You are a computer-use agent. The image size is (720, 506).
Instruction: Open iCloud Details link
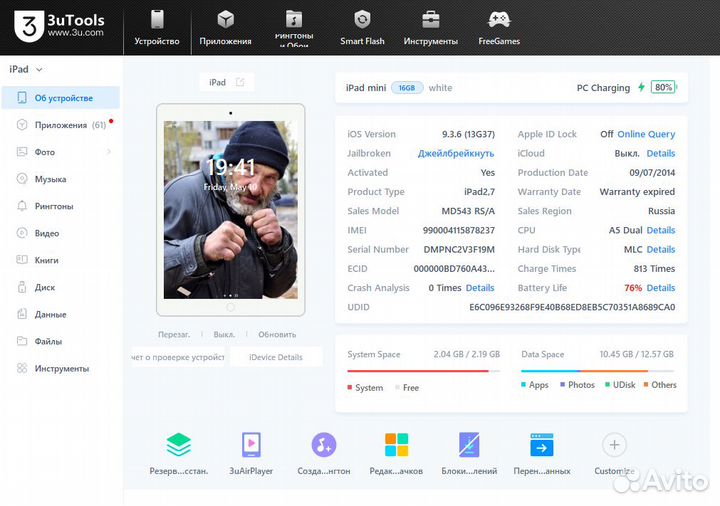[x=661, y=153]
